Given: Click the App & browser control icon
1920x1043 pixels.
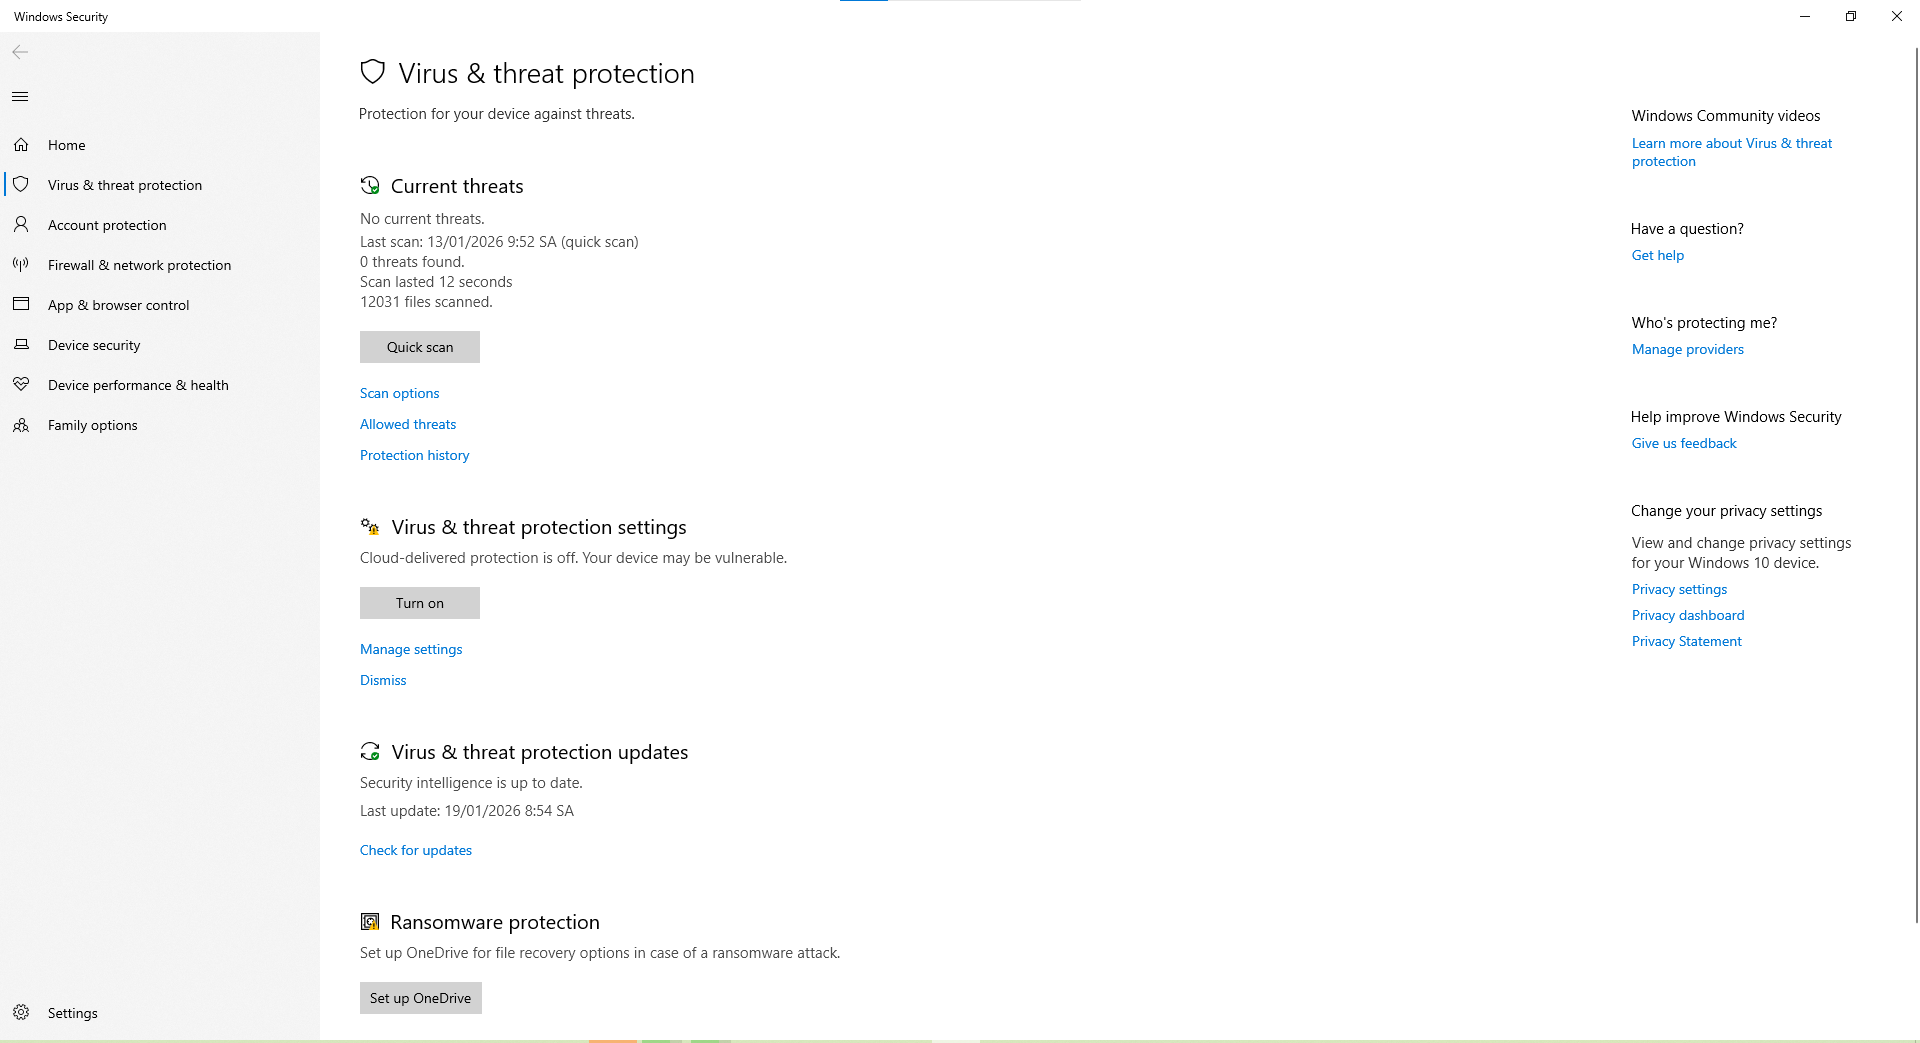Looking at the screenshot, I should click(x=21, y=304).
